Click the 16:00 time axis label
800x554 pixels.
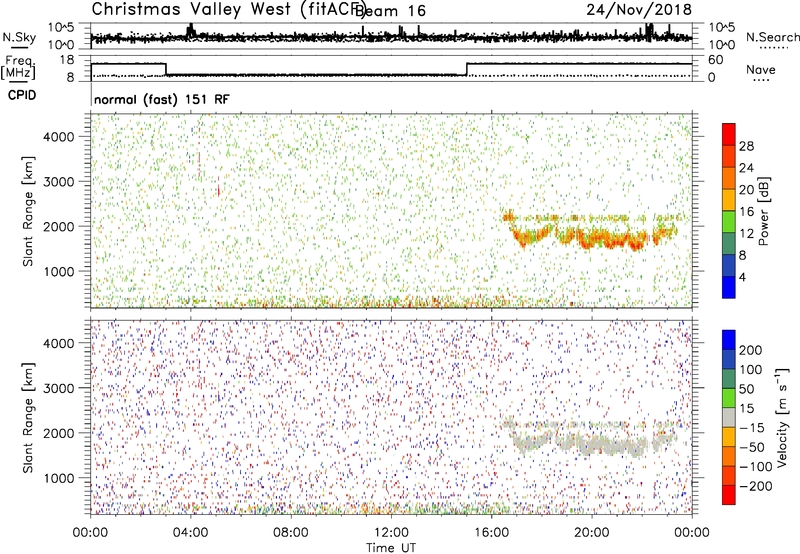tap(491, 532)
